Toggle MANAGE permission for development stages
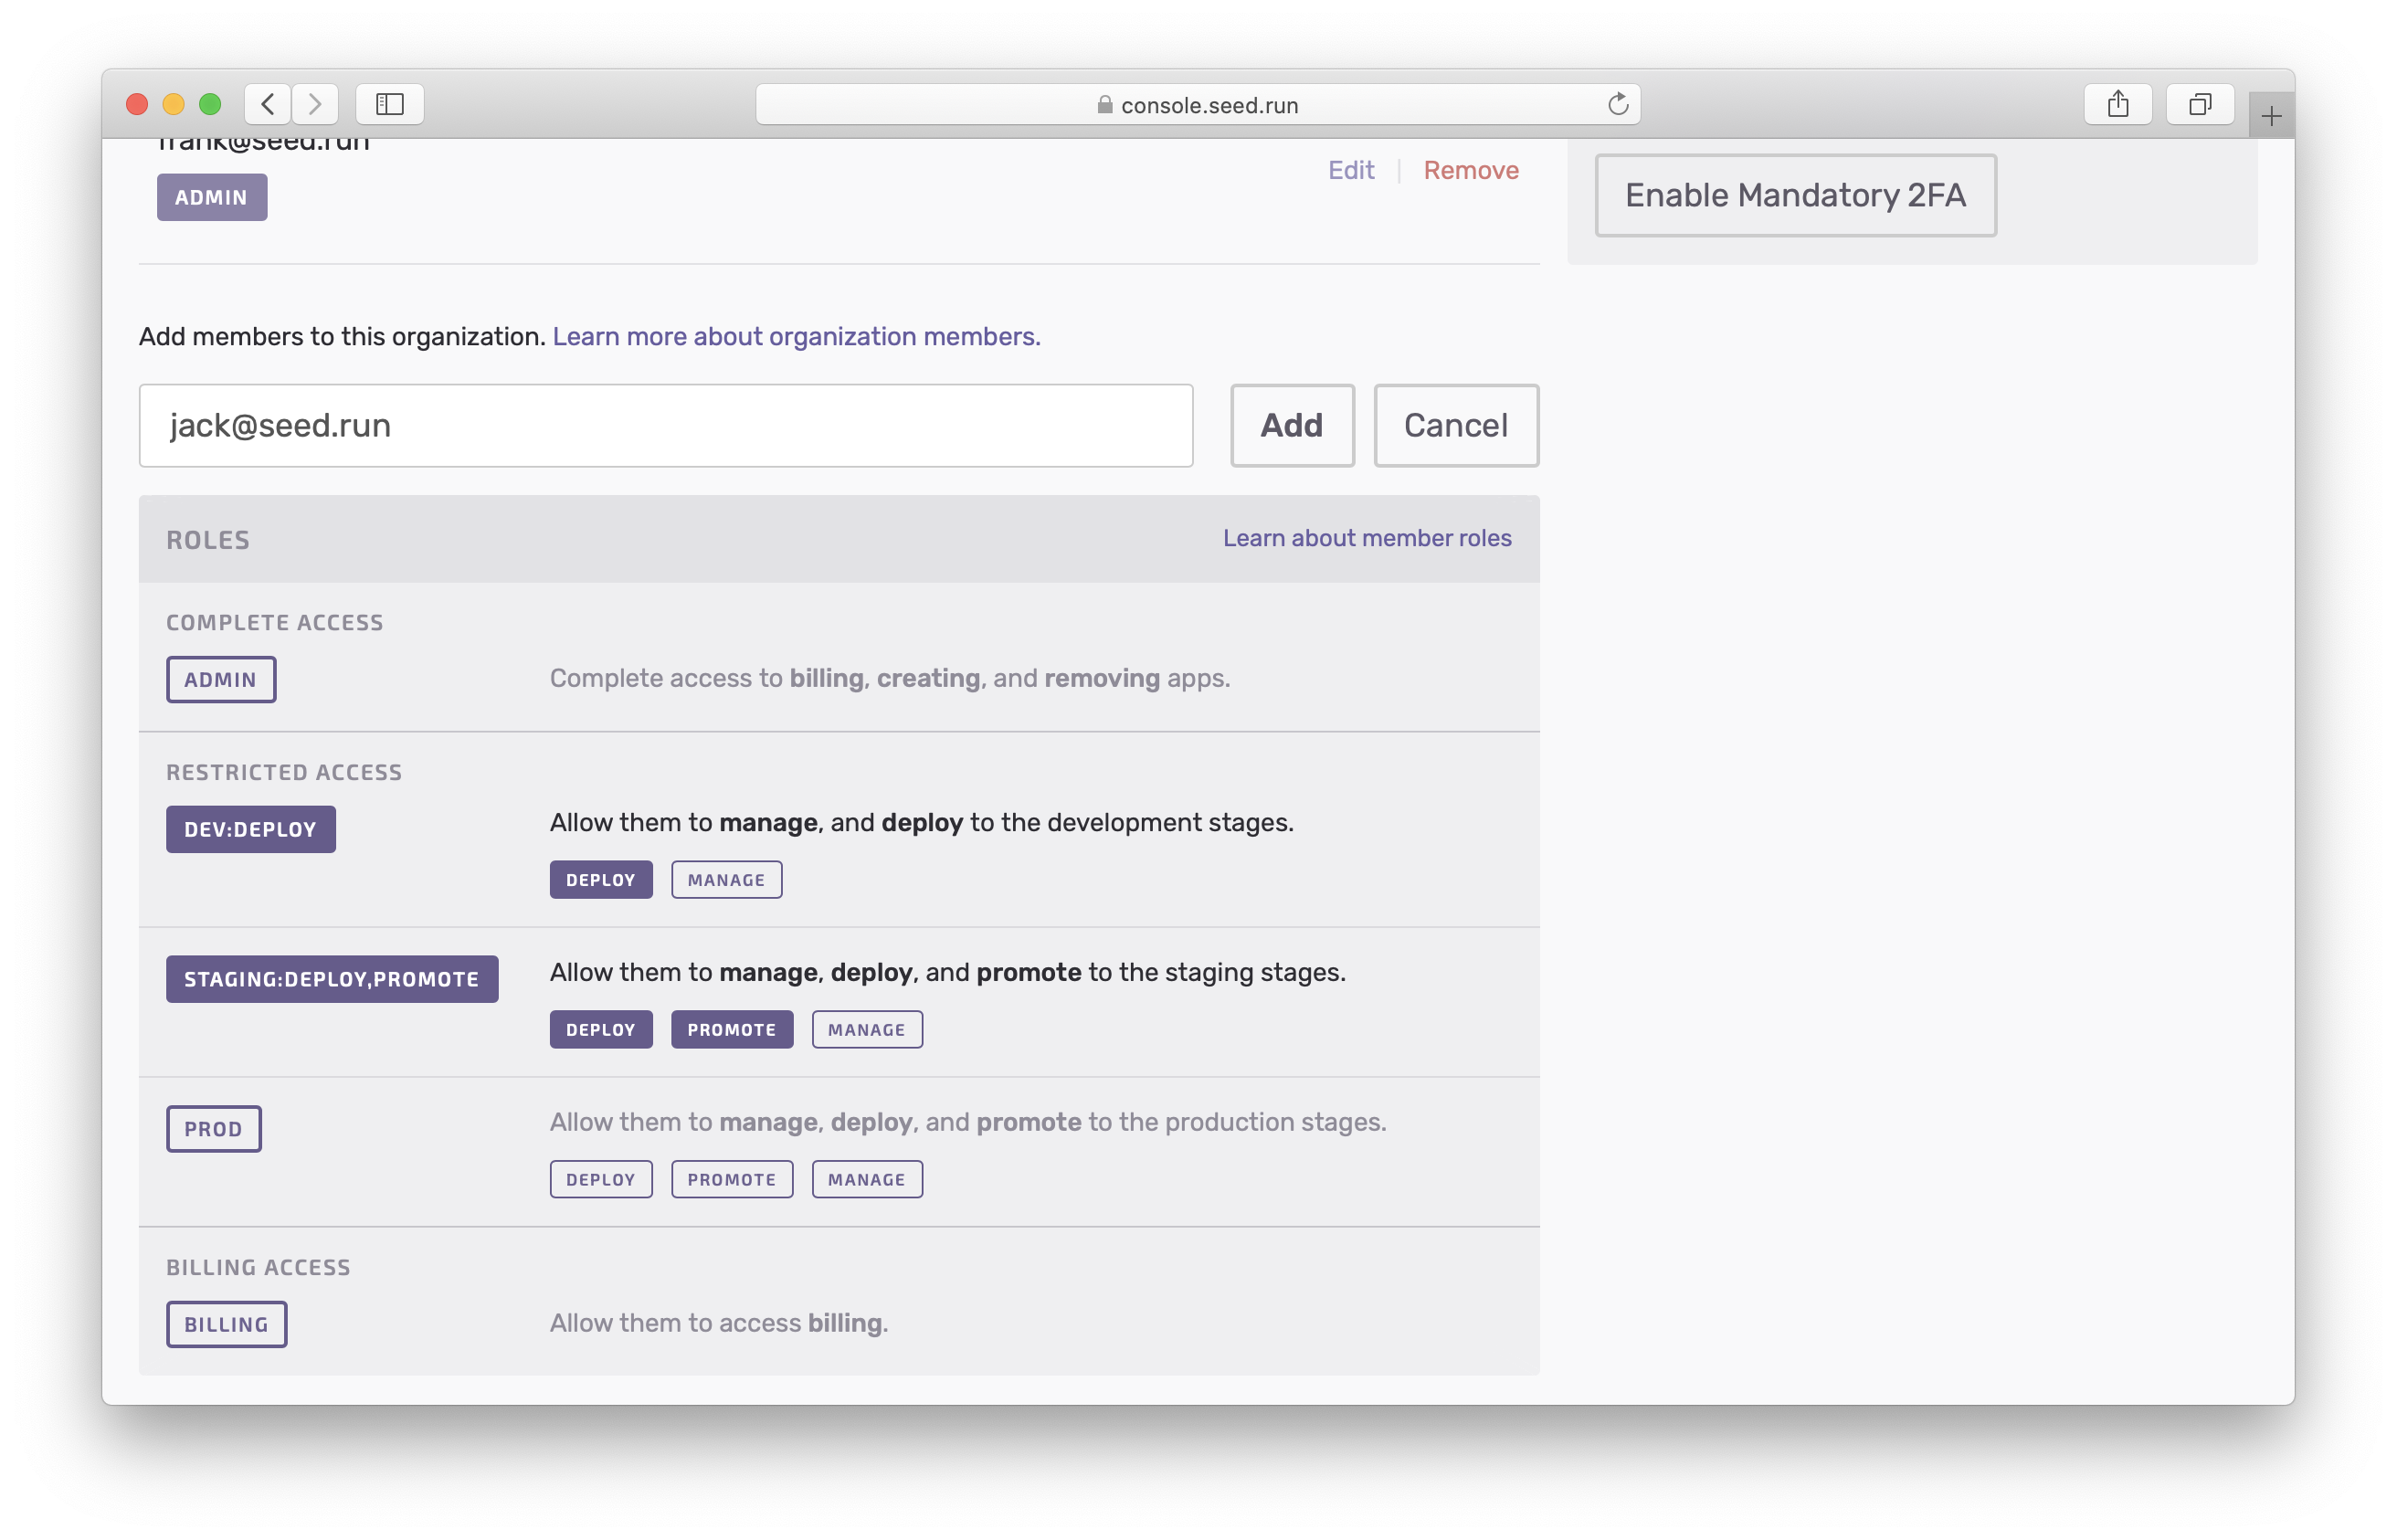The width and height of the screenshot is (2397, 1540). (x=726, y=880)
